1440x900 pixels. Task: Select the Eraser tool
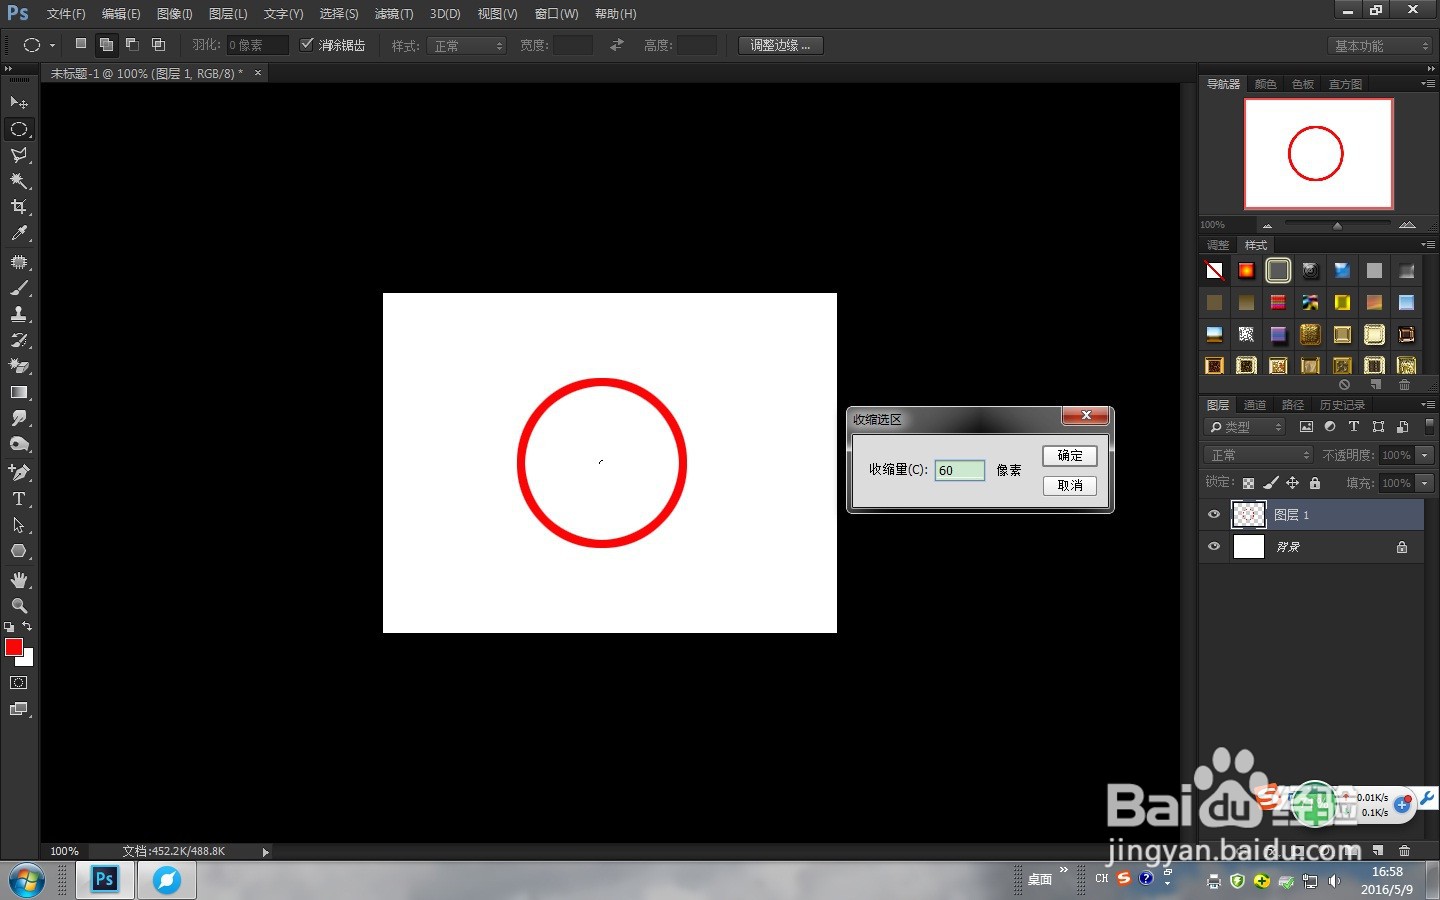click(x=19, y=366)
